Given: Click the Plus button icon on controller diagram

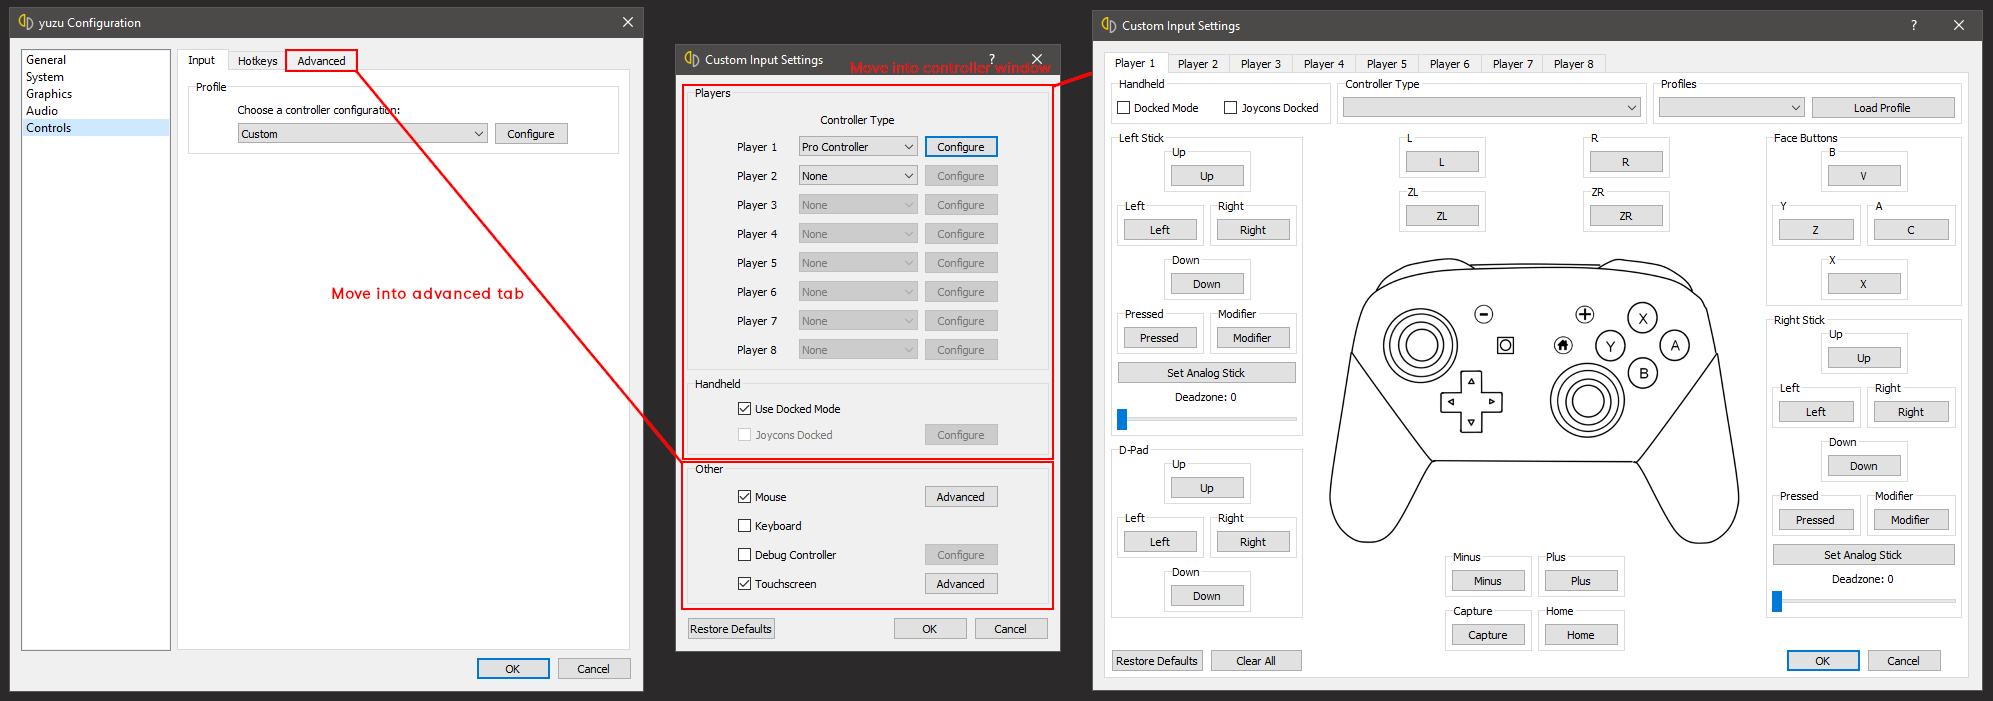Looking at the screenshot, I should 1584,314.
